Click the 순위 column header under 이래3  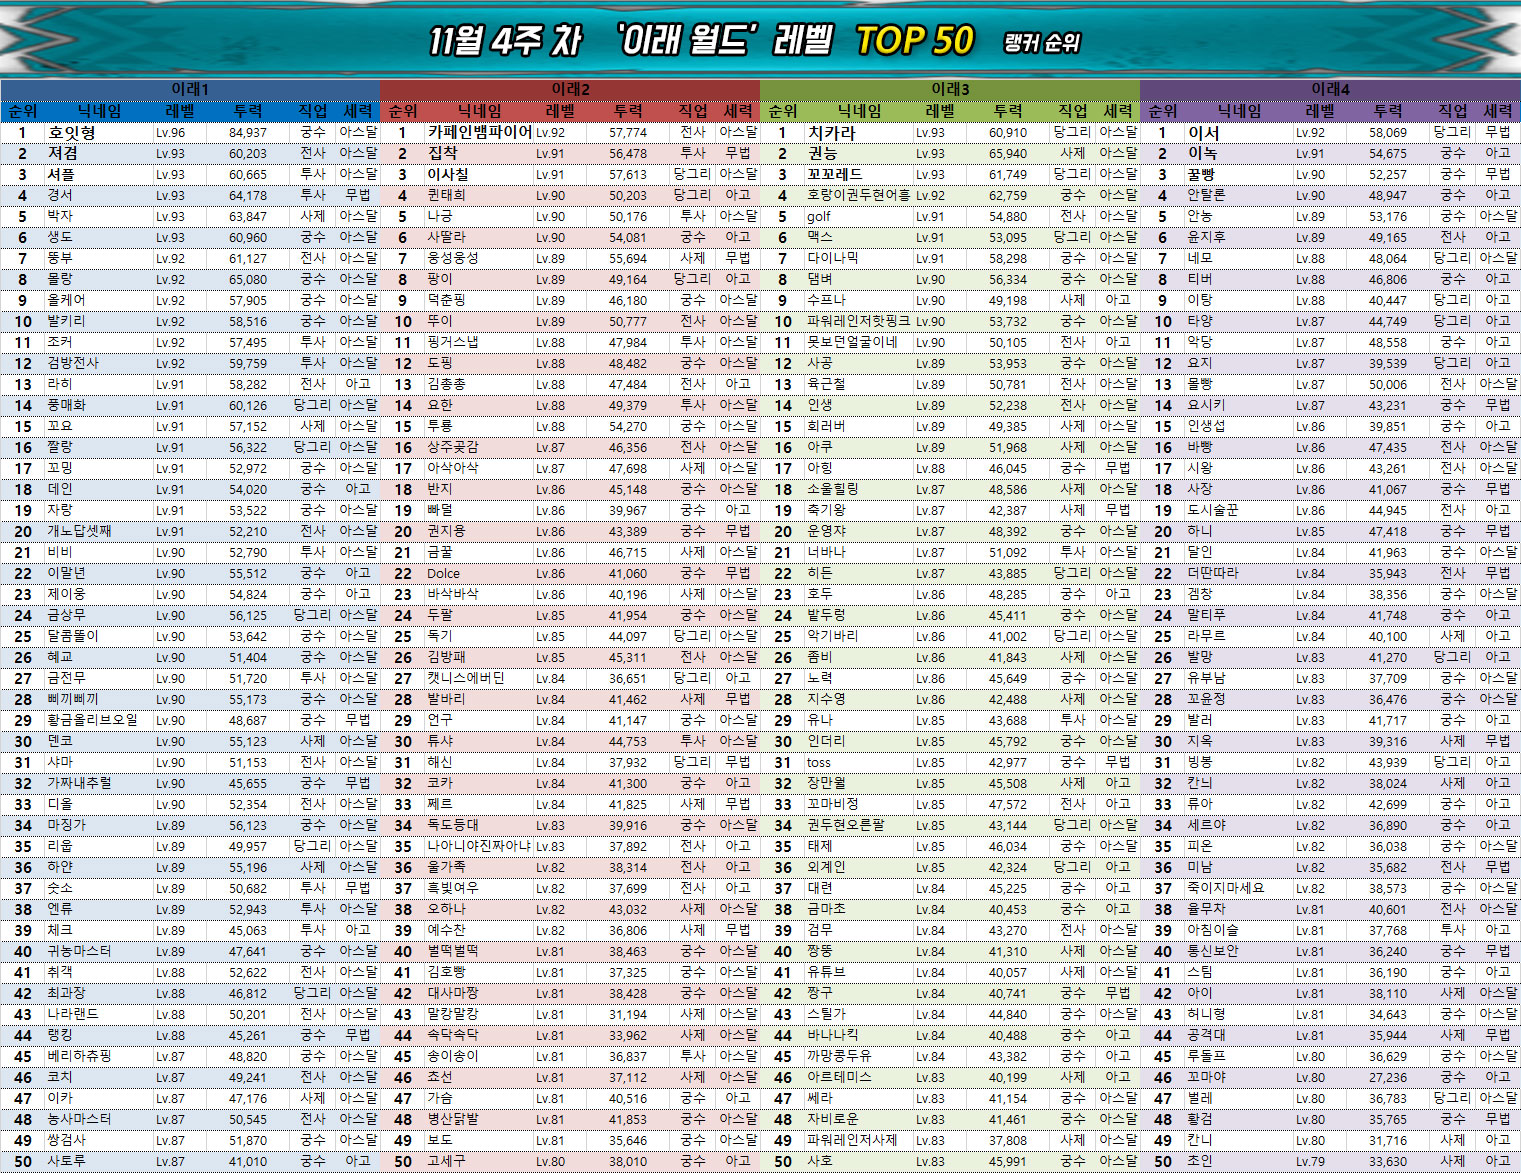point(783,111)
